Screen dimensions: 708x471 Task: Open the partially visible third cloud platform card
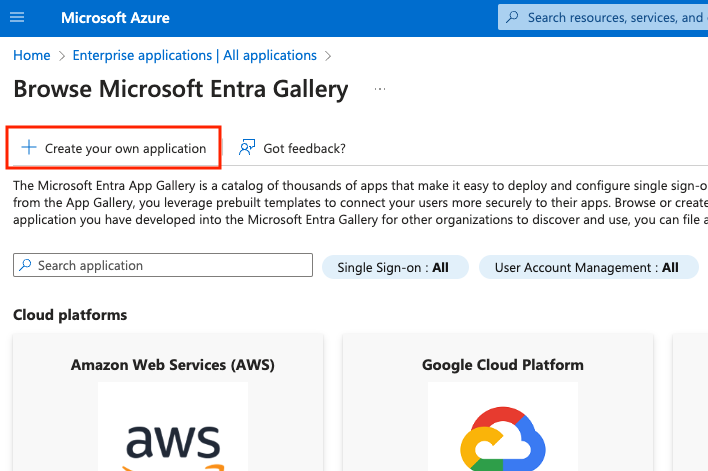point(691,400)
